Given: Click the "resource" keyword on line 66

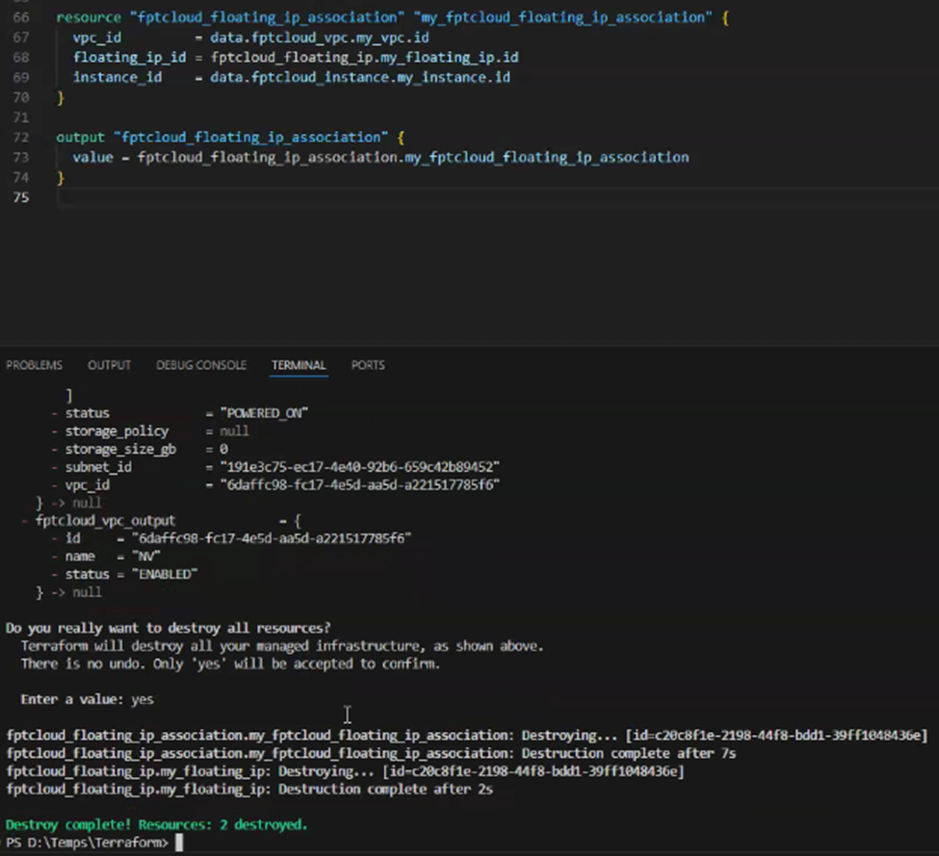Looking at the screenshot, I should click(x=83, y=18).
